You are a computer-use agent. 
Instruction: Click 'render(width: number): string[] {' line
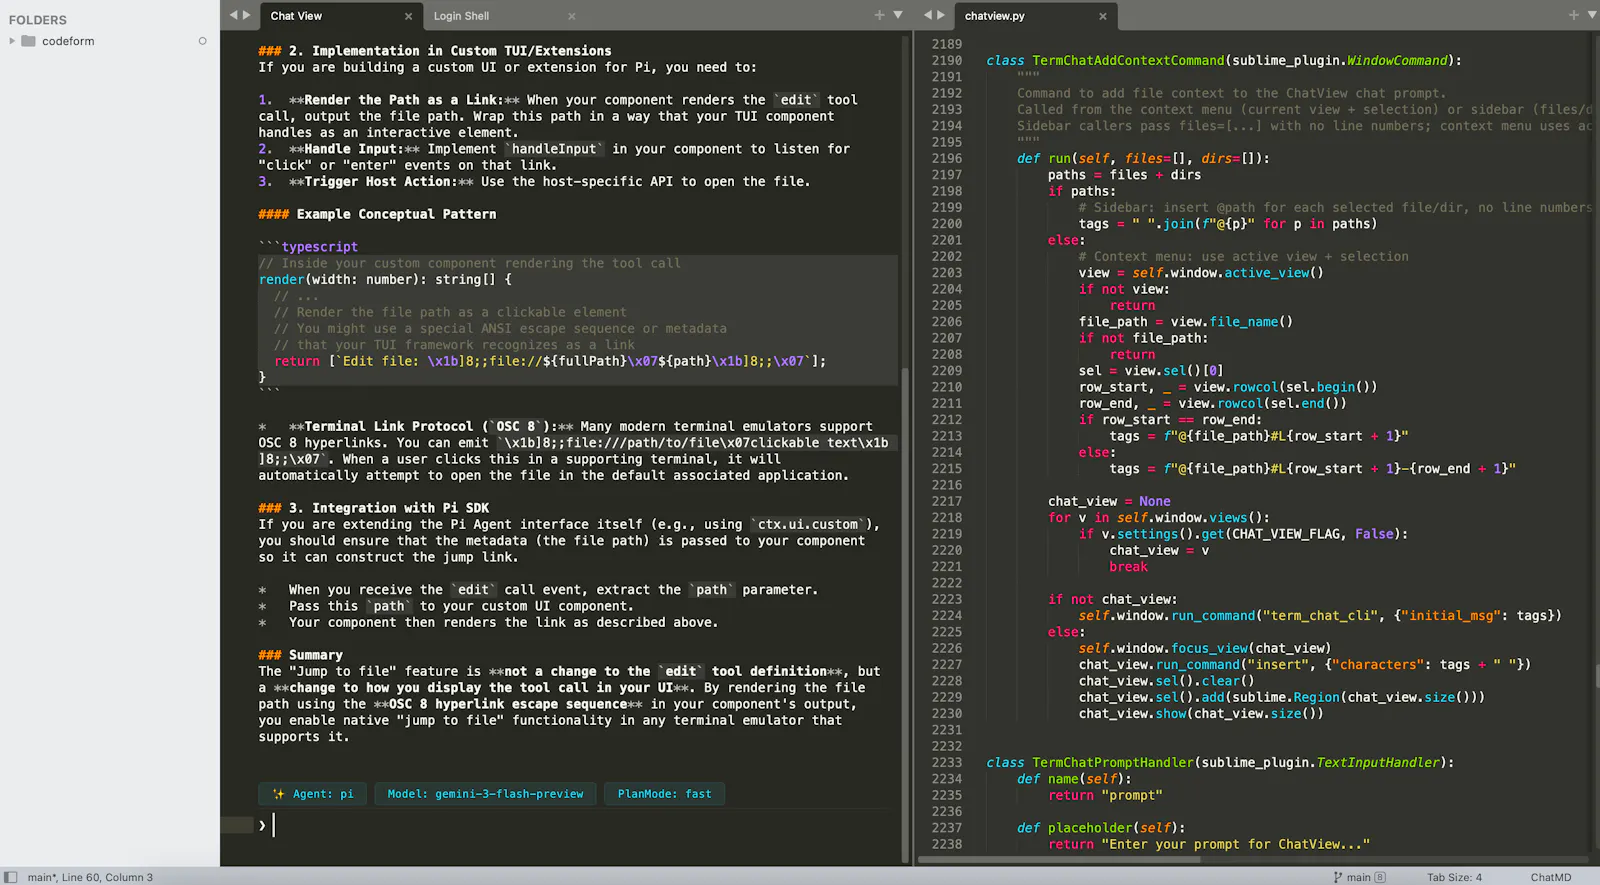385,280
